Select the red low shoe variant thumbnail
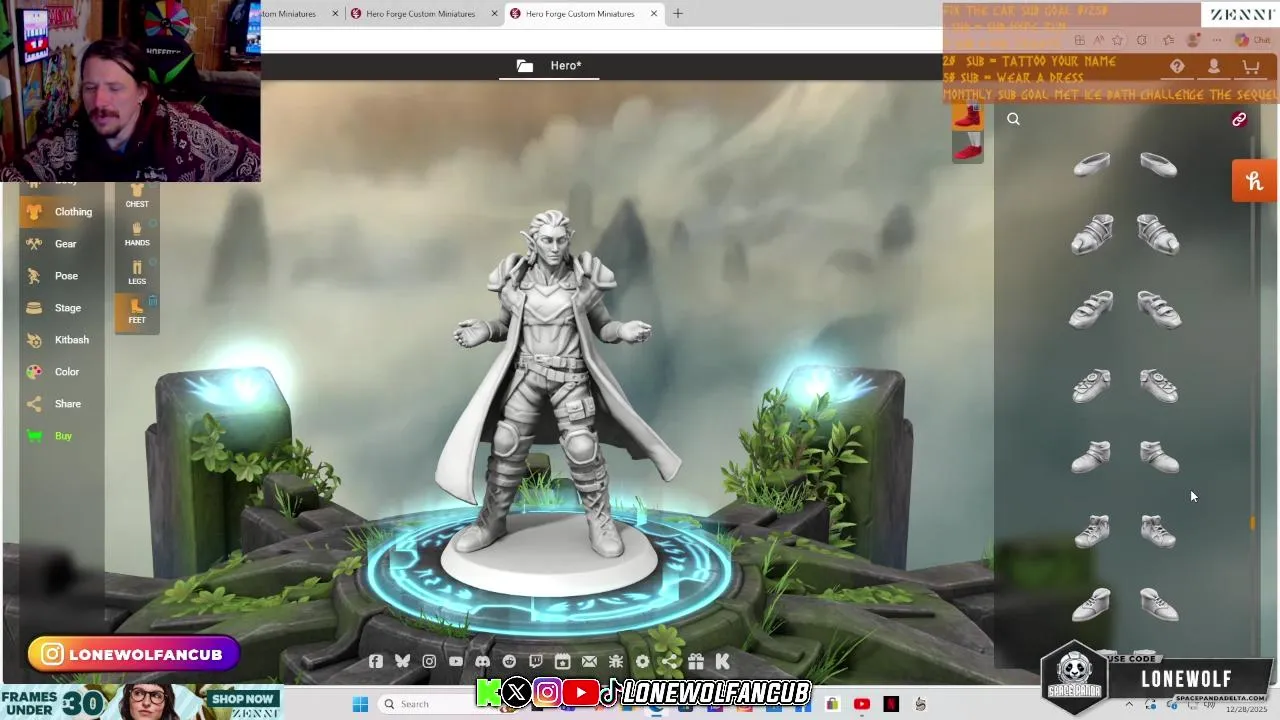This screenshot has height=720, width=1280. (967, 149)
